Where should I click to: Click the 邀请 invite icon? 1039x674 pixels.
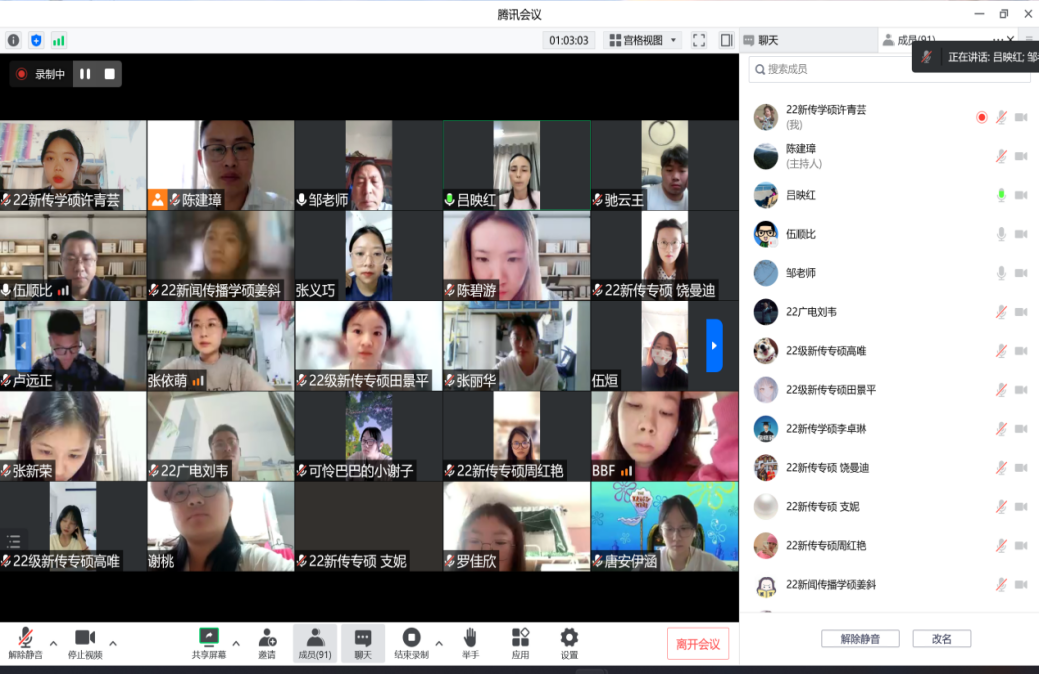pos(267,642)
